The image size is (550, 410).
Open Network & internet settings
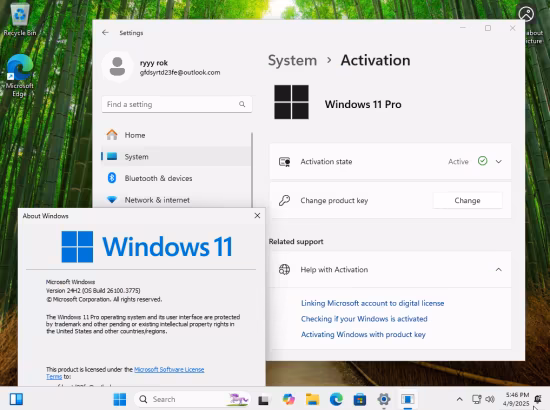[x=176, y=200]
